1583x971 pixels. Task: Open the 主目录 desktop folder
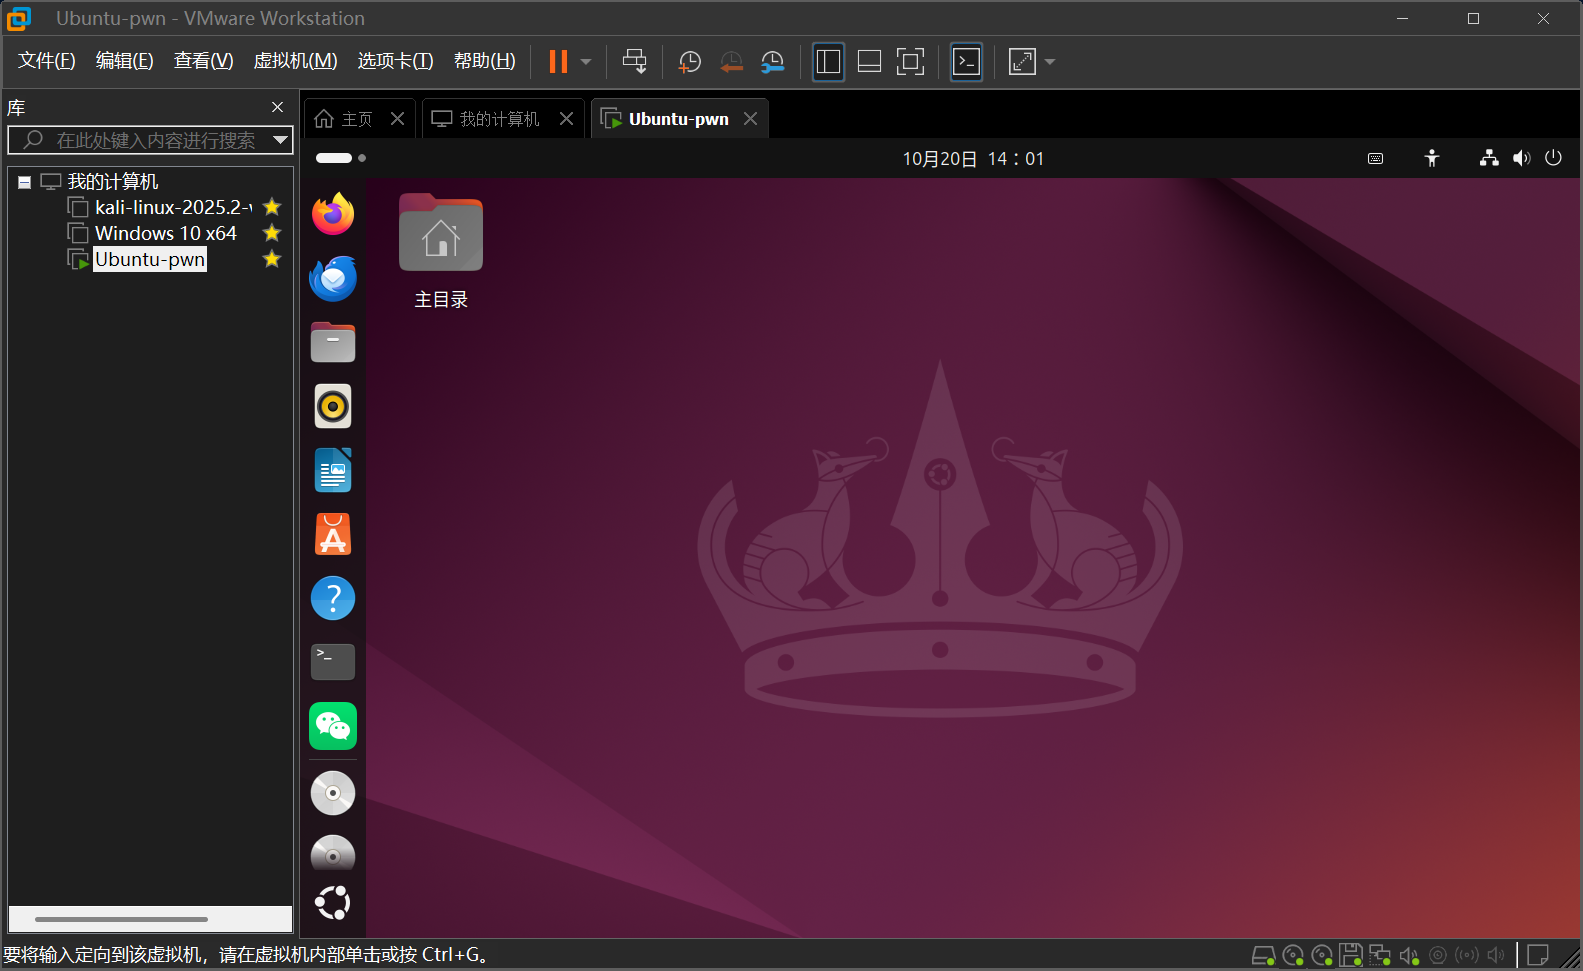point(441,252)
